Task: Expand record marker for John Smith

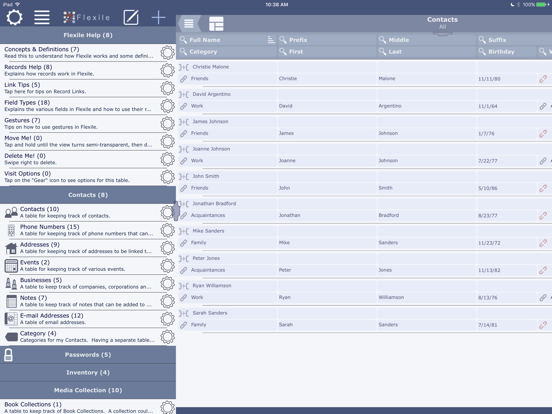Action: point(183,176)
